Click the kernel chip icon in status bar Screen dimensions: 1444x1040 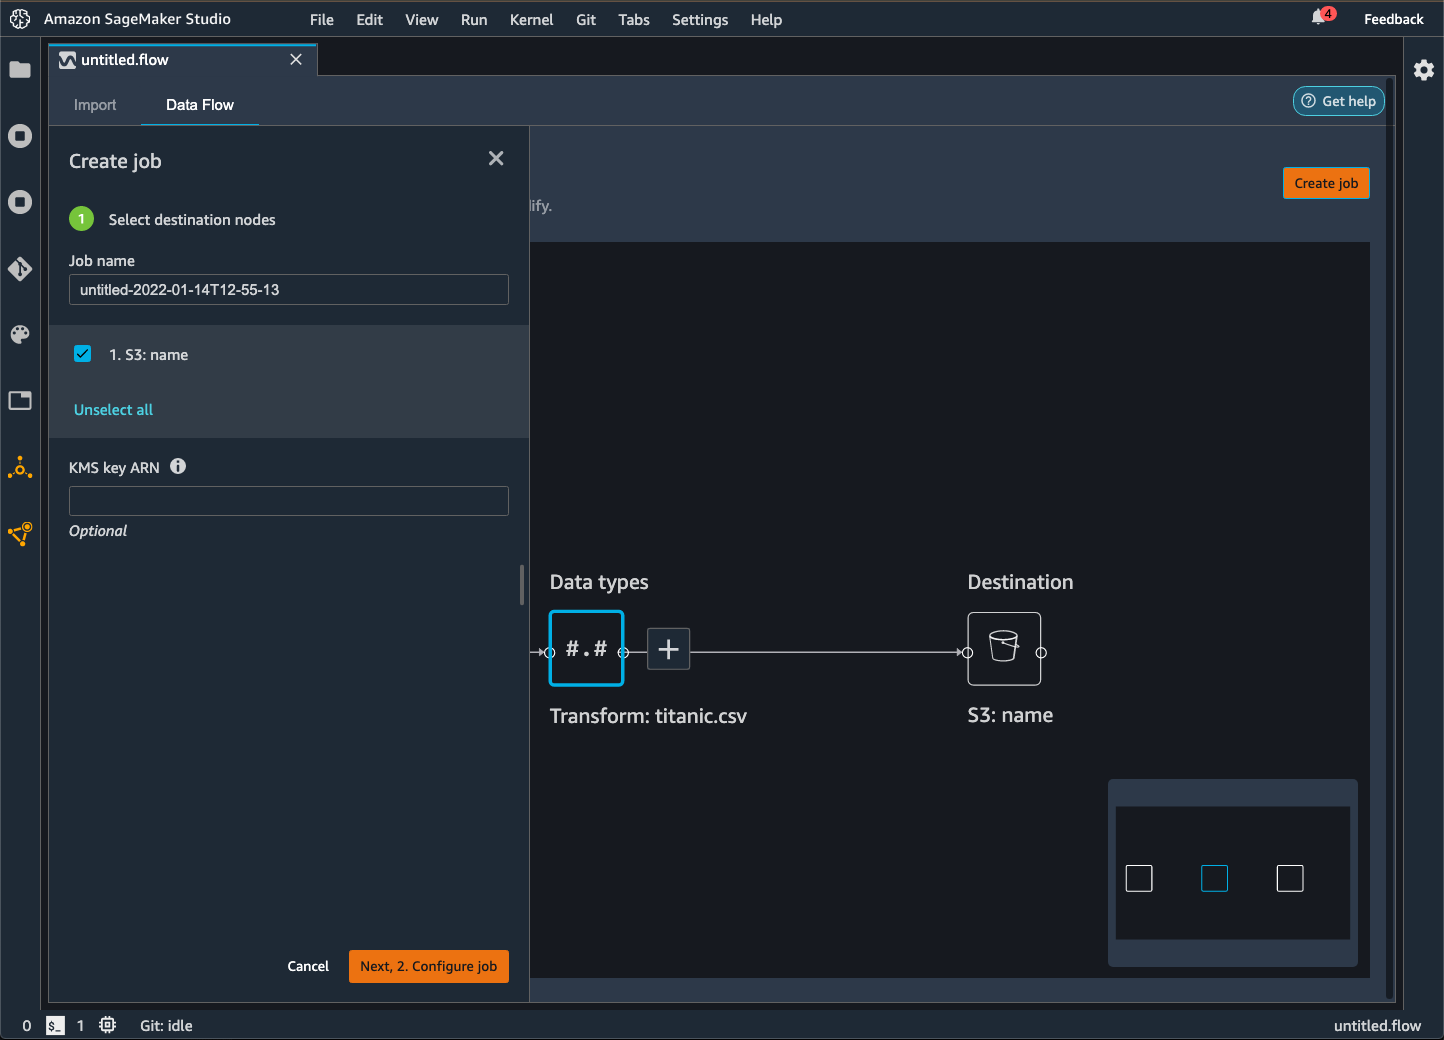pyautogui.click(x=107, y=1025)
